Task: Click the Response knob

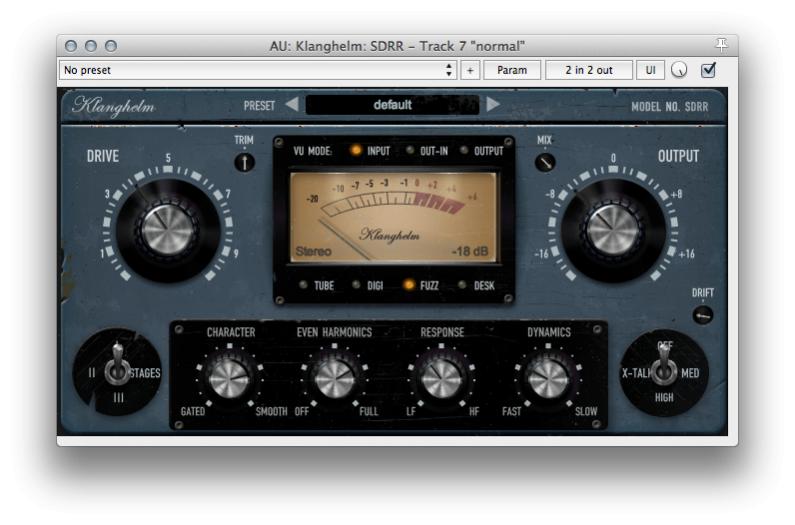Action: 441,378
